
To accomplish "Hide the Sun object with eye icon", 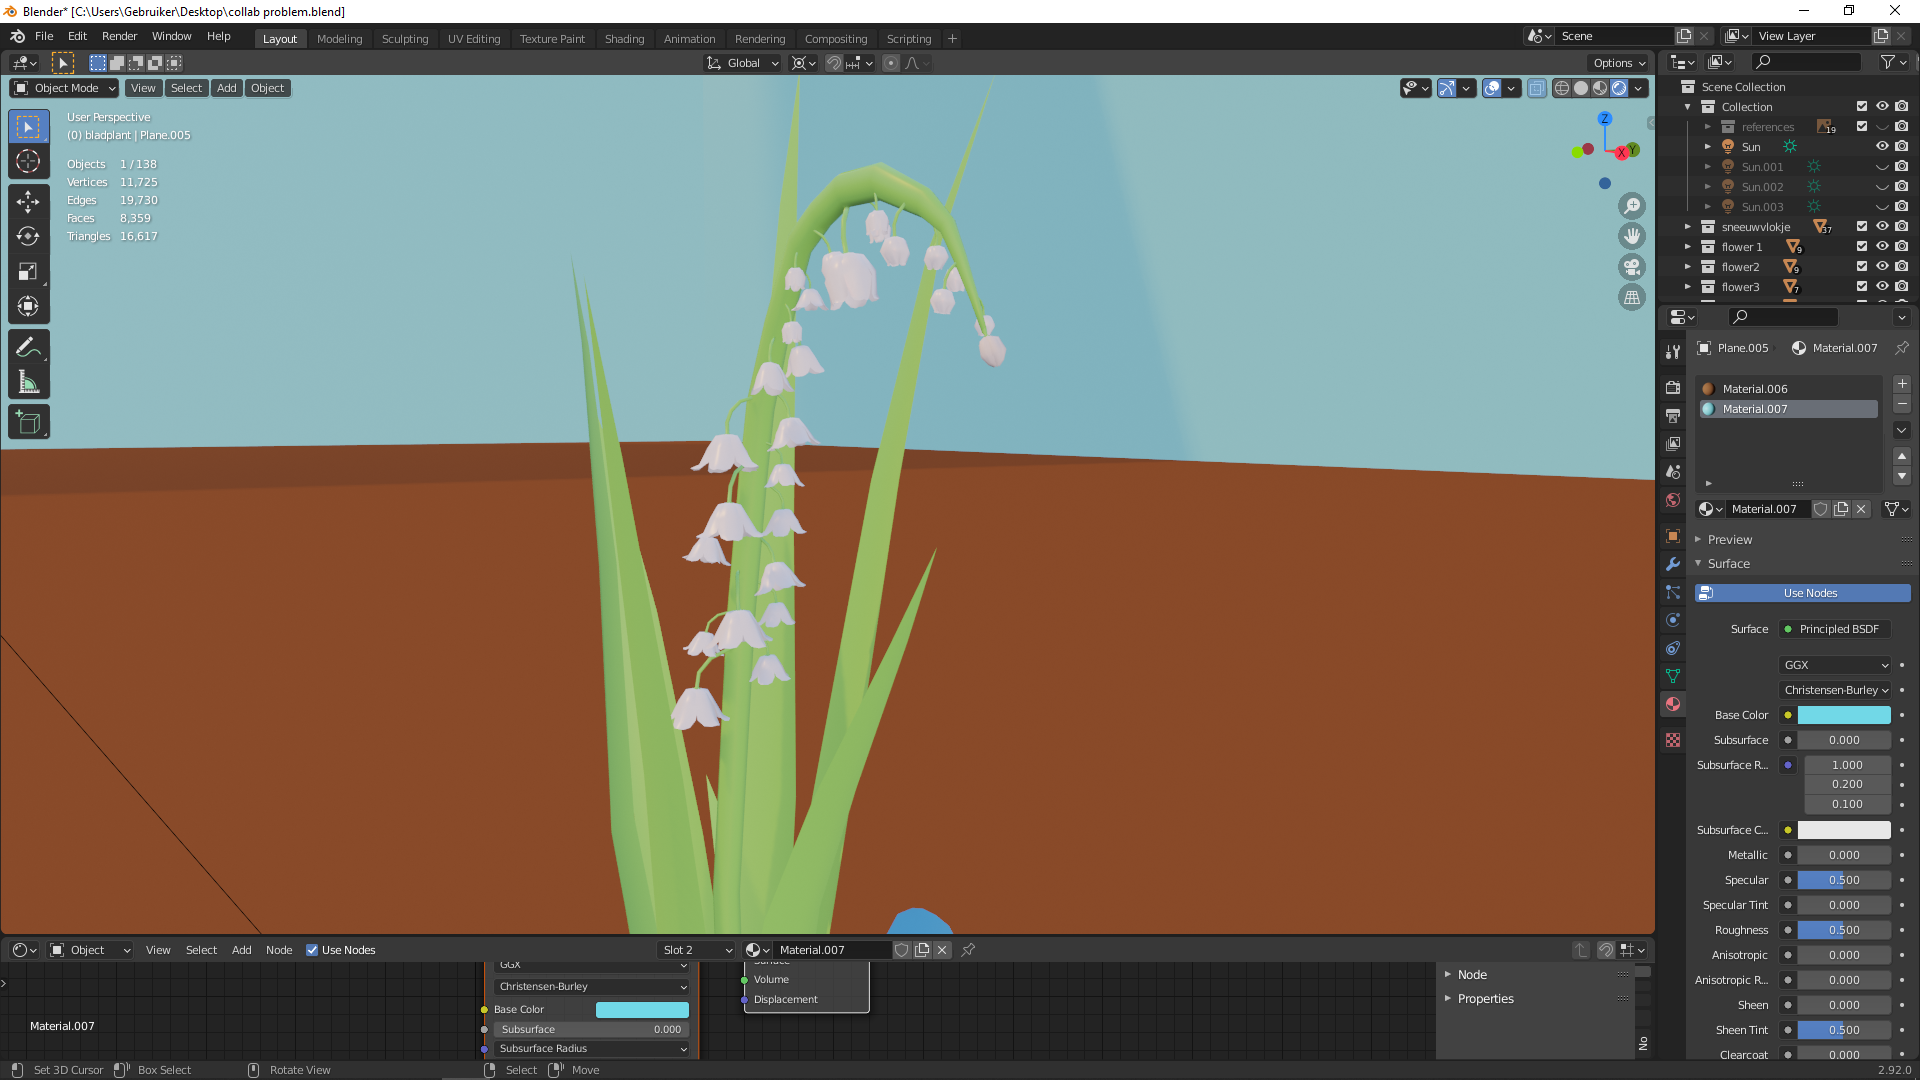I will click(x=1882, y=146).
